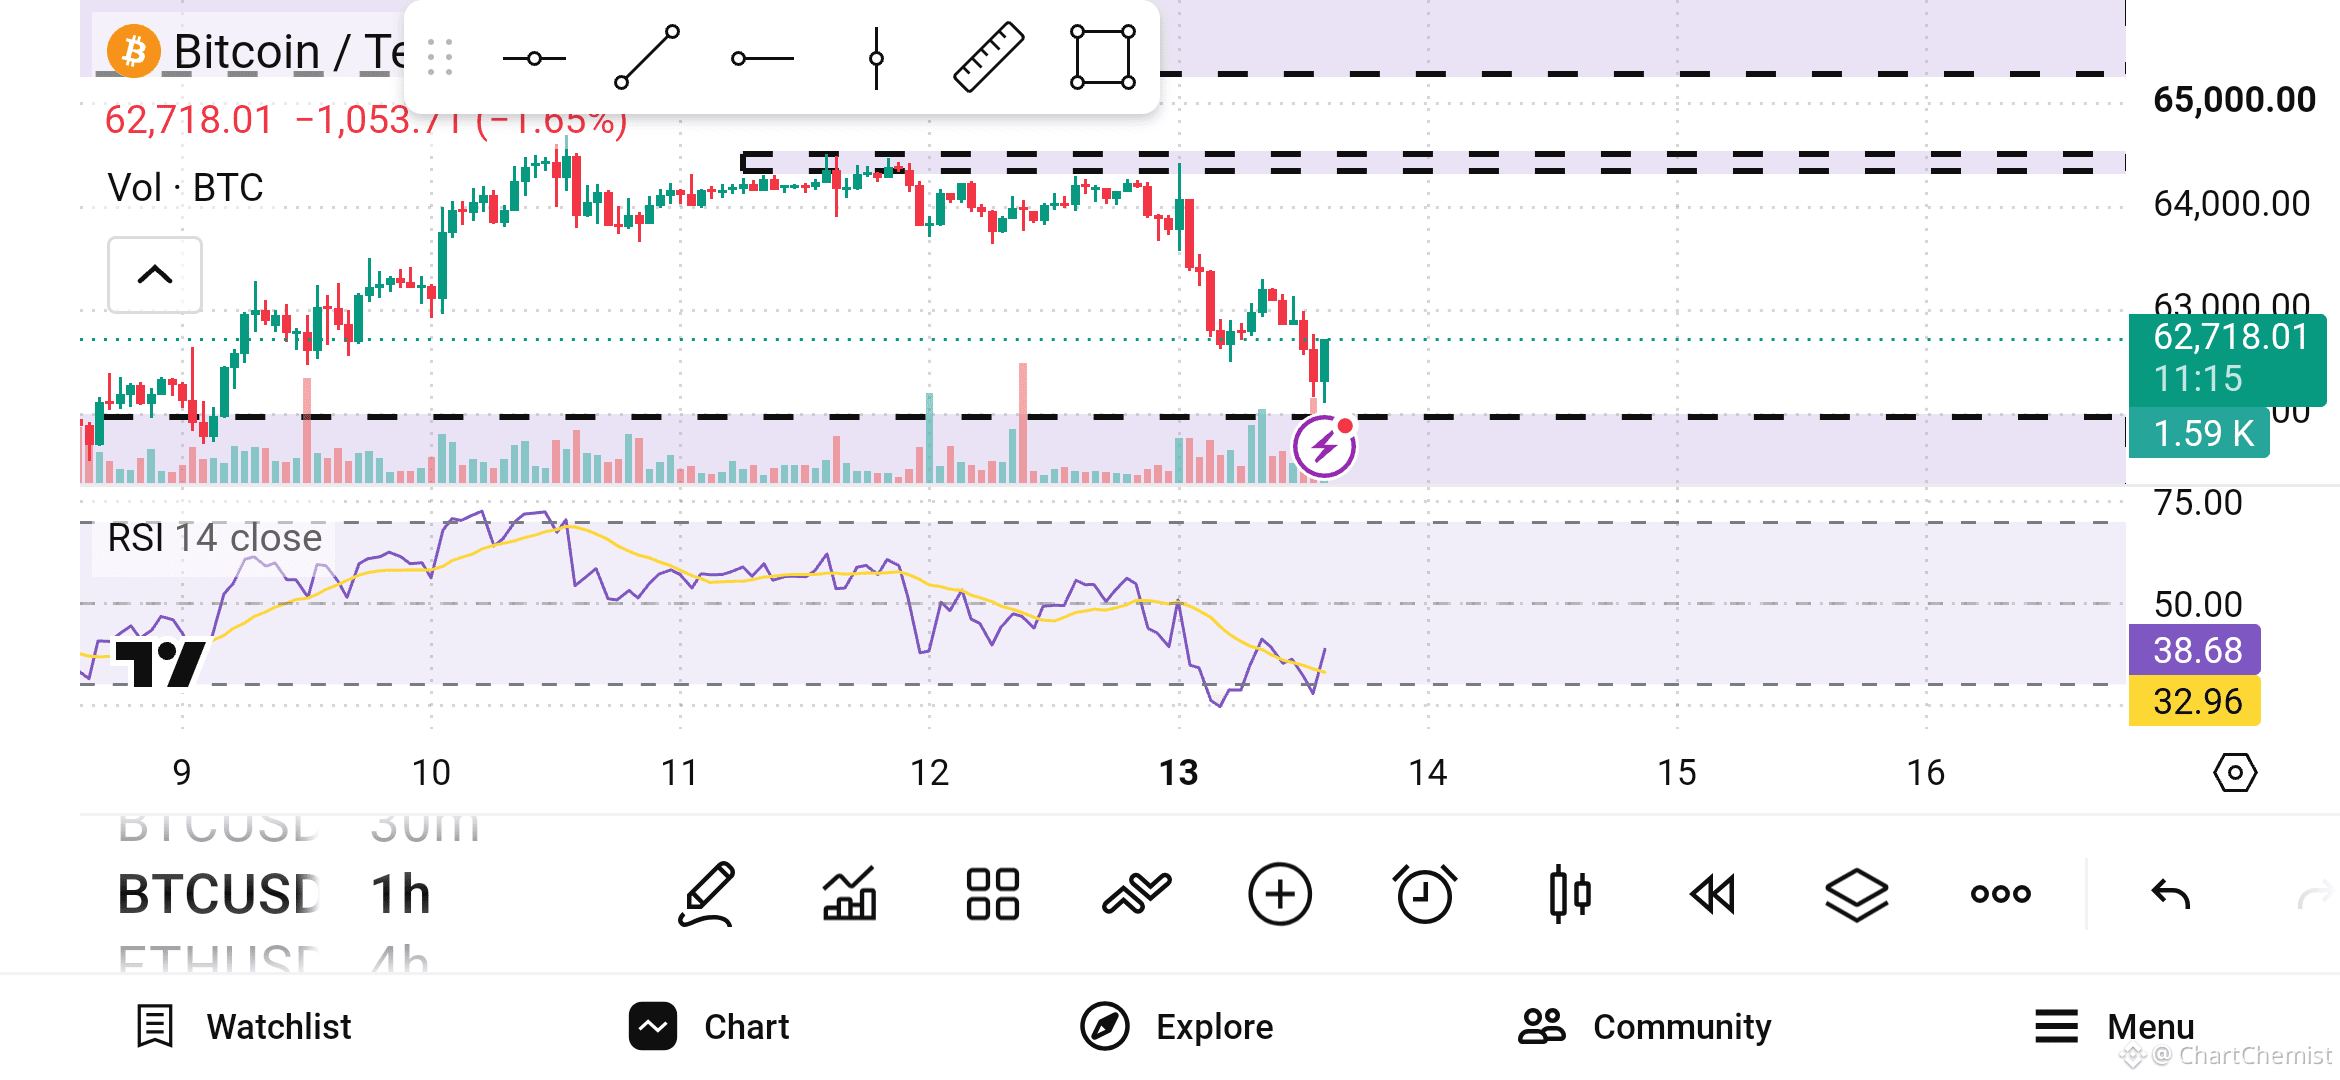Tap the Bitcoin symbol logo icon
The image size is (2340, 1080).
coord(133,51)
